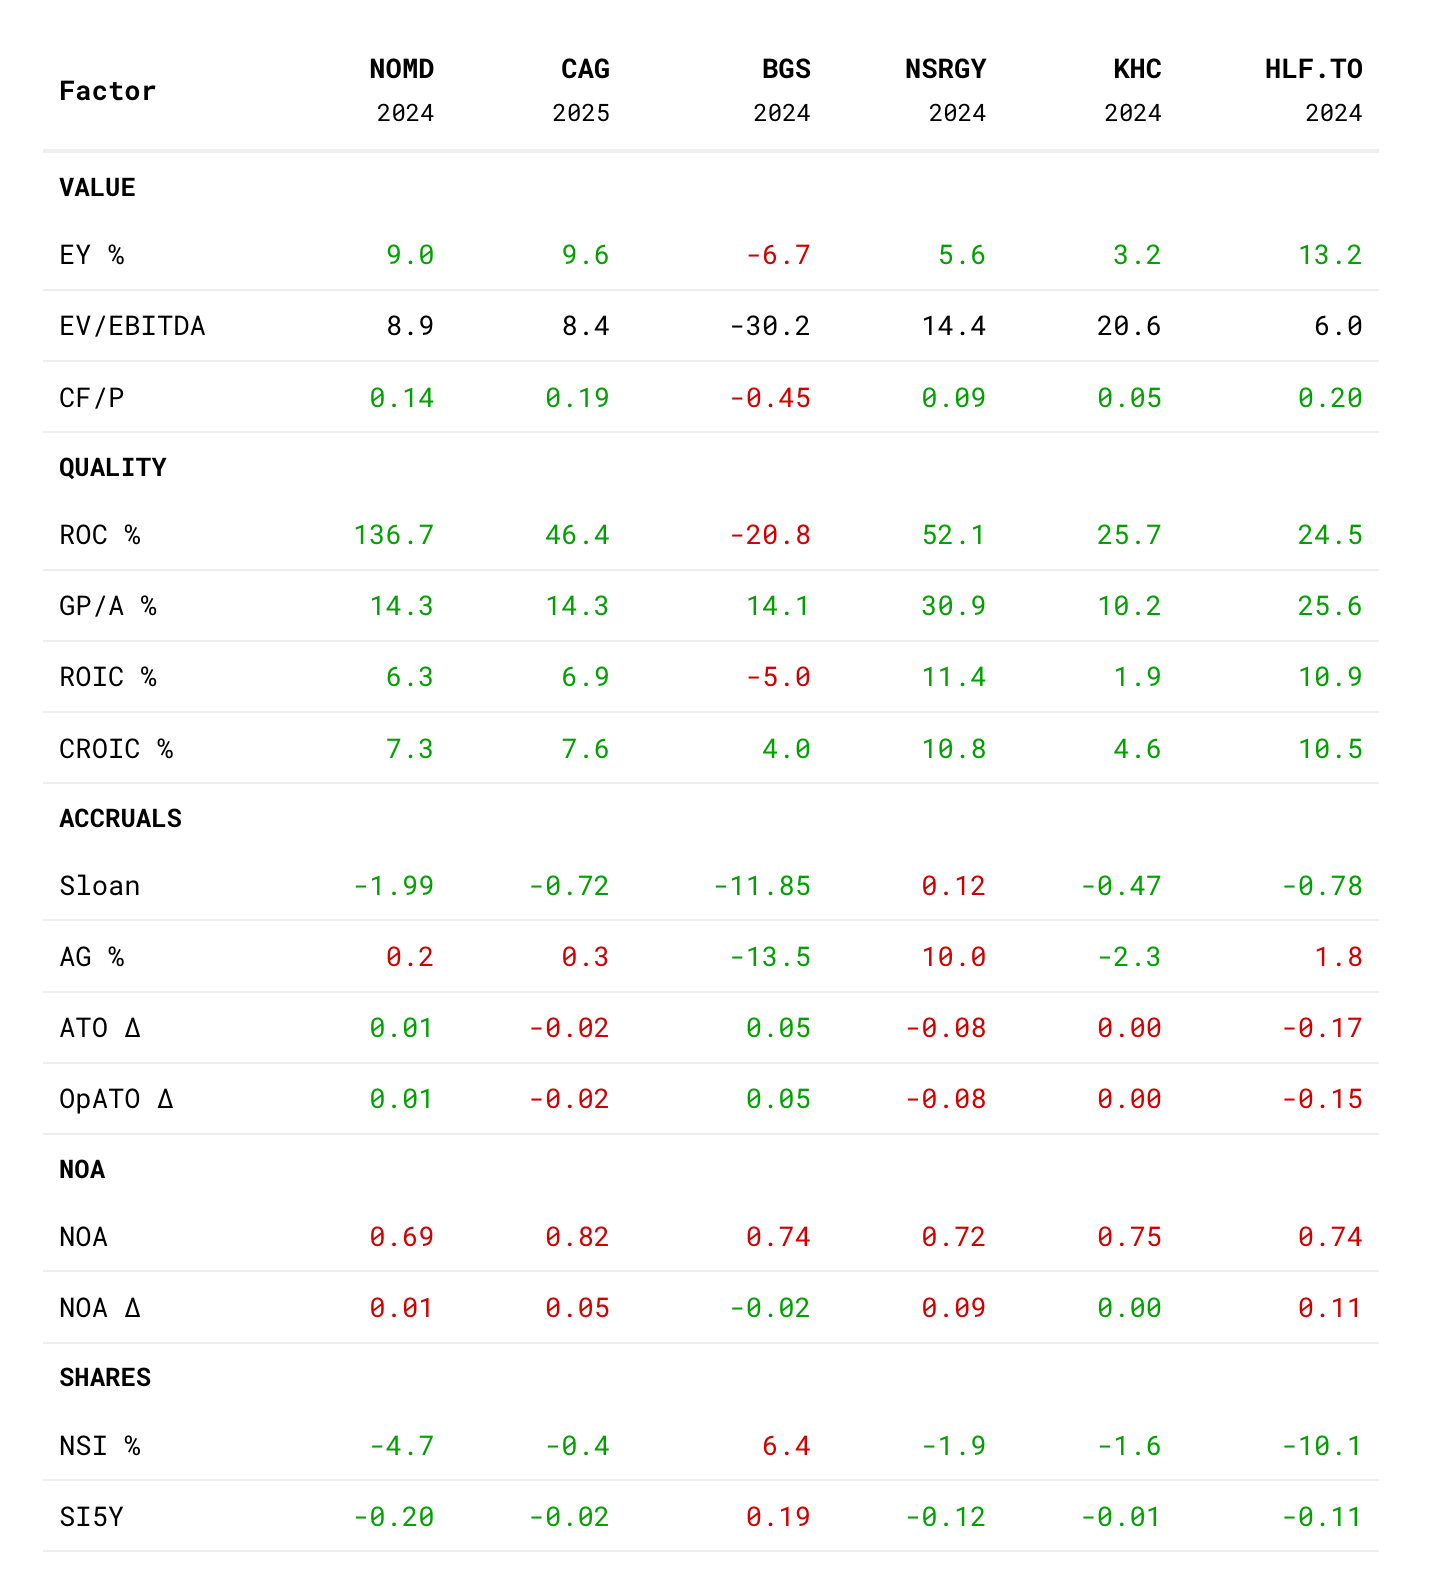The image size is (1432, 1582).
Task: Select the CROIC % row label
Action: point(116,749)
